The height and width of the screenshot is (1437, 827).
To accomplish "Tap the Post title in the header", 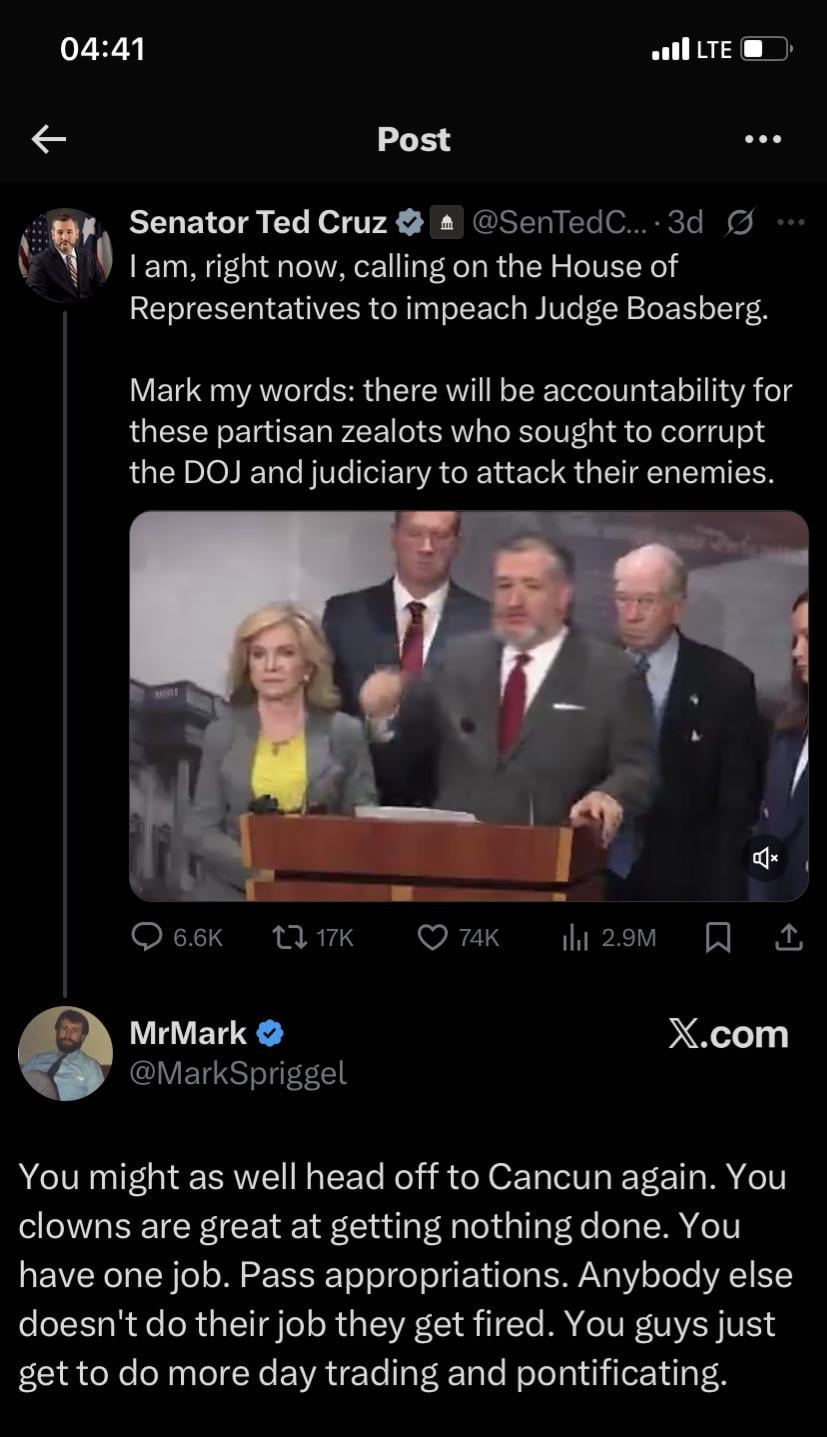I will 413,140.
